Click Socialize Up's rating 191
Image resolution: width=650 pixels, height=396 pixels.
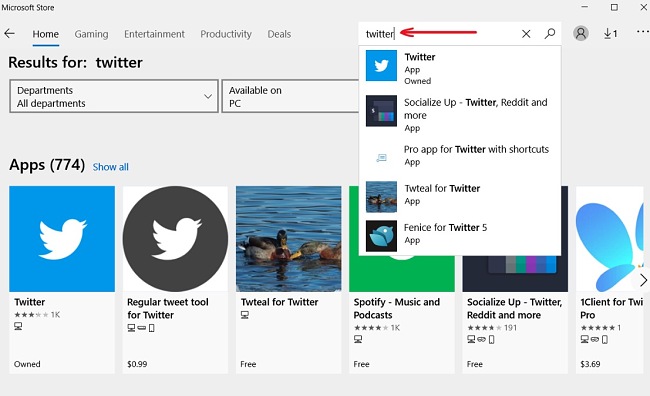[492, 328]
